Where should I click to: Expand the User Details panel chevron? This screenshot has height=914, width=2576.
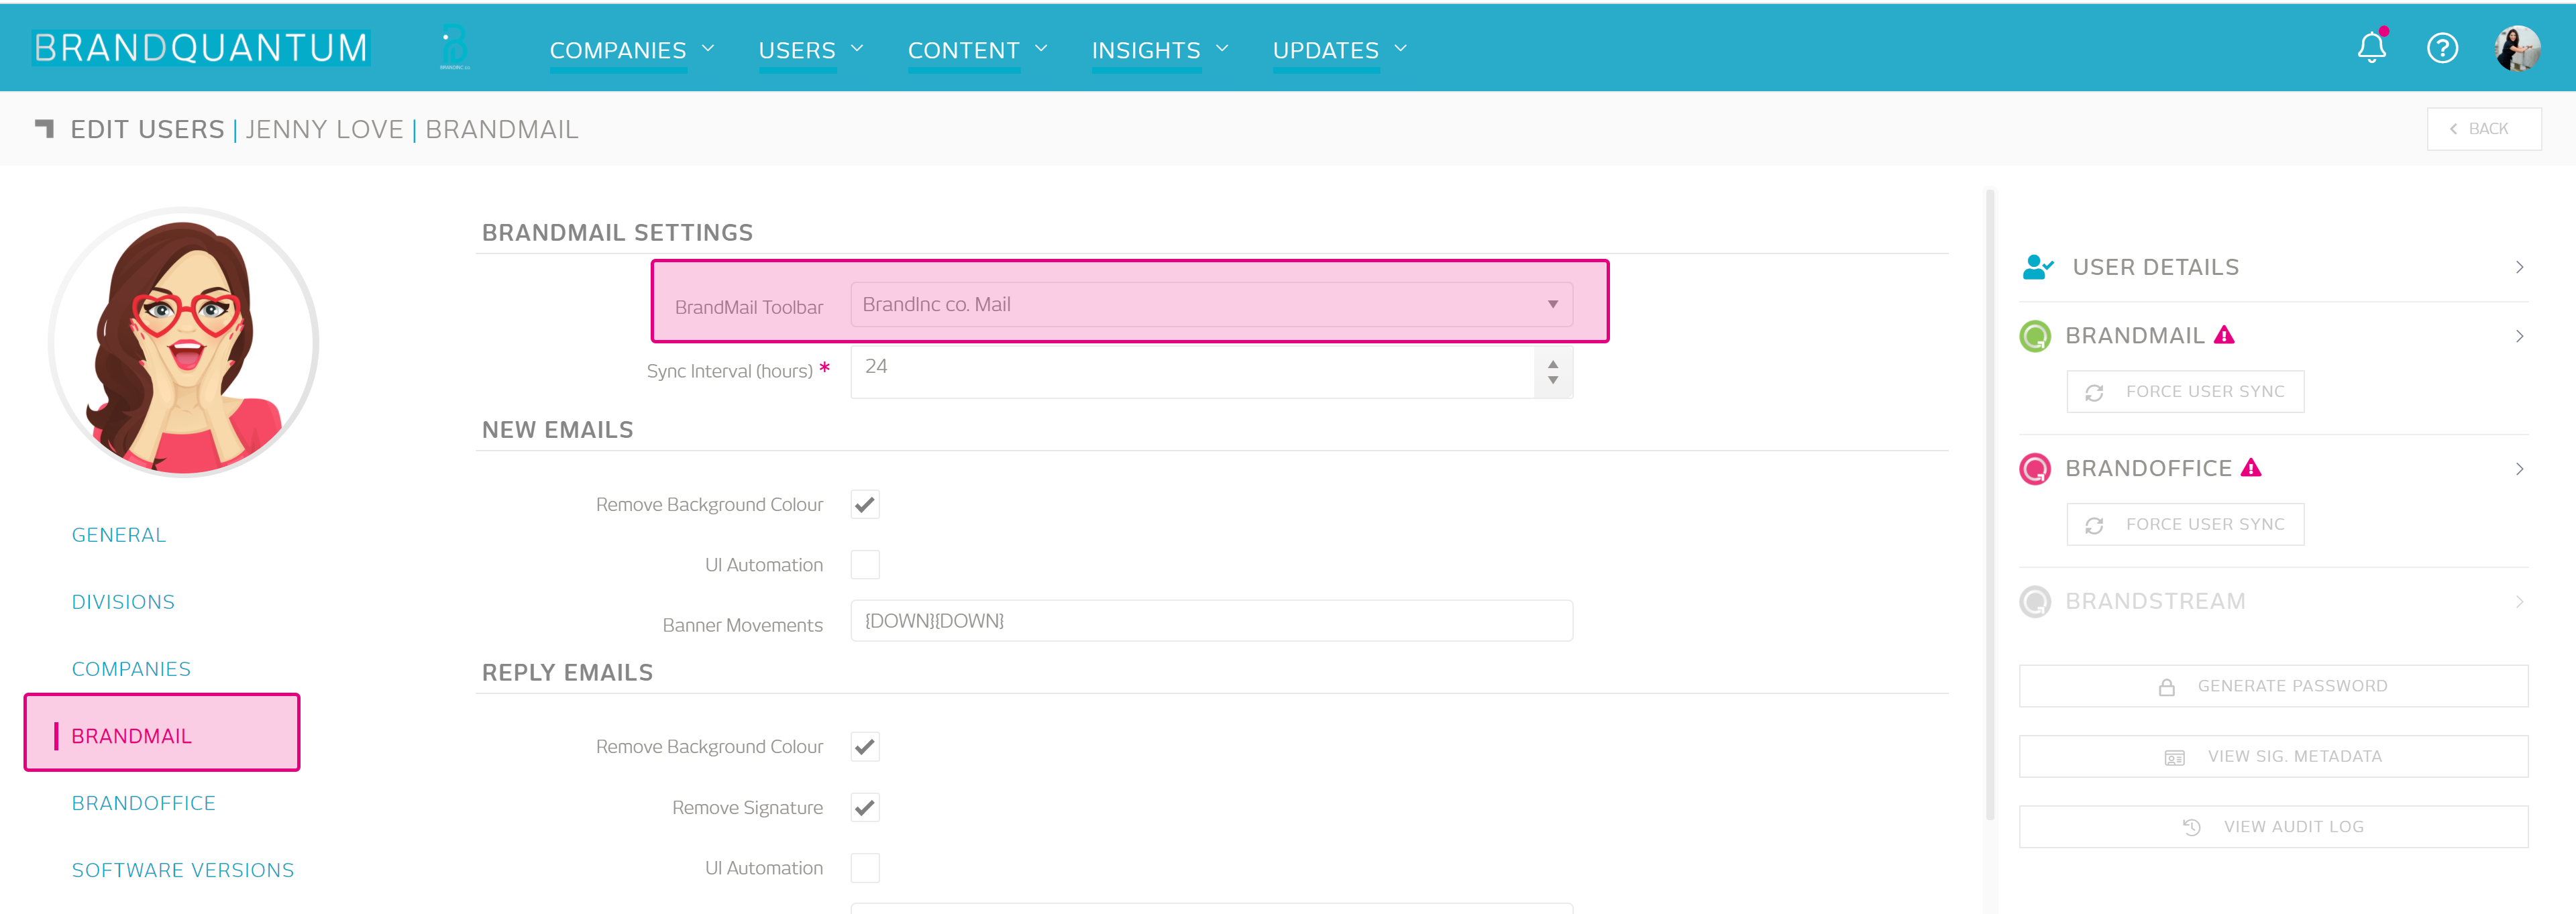click(2519, 267)
